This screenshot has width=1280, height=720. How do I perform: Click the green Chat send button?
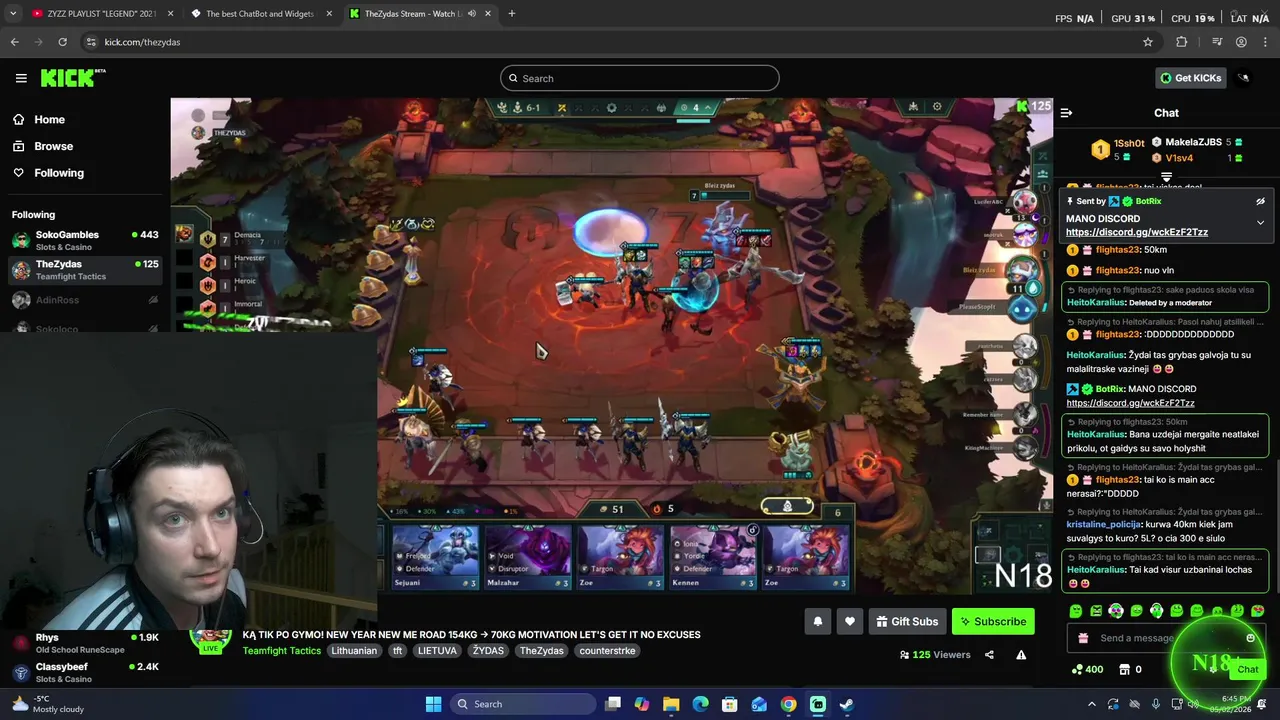[x=1247, y=669]
